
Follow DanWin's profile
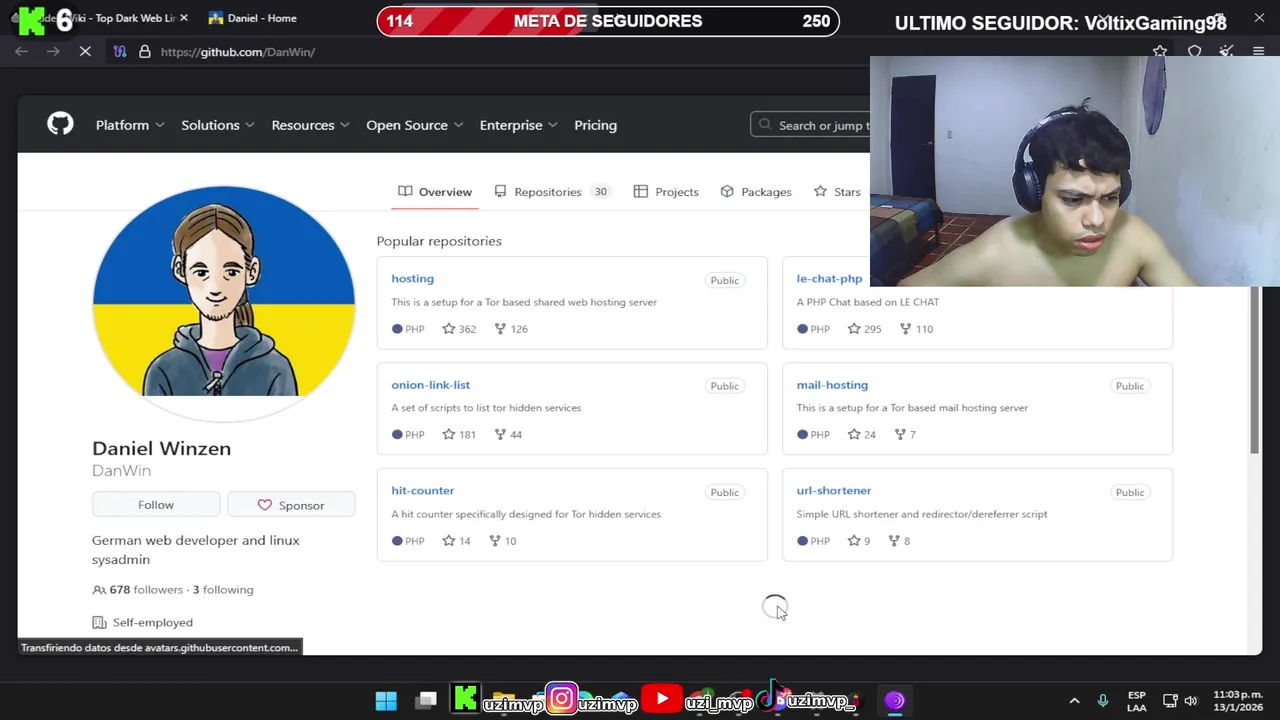click(x=156, y=505)
